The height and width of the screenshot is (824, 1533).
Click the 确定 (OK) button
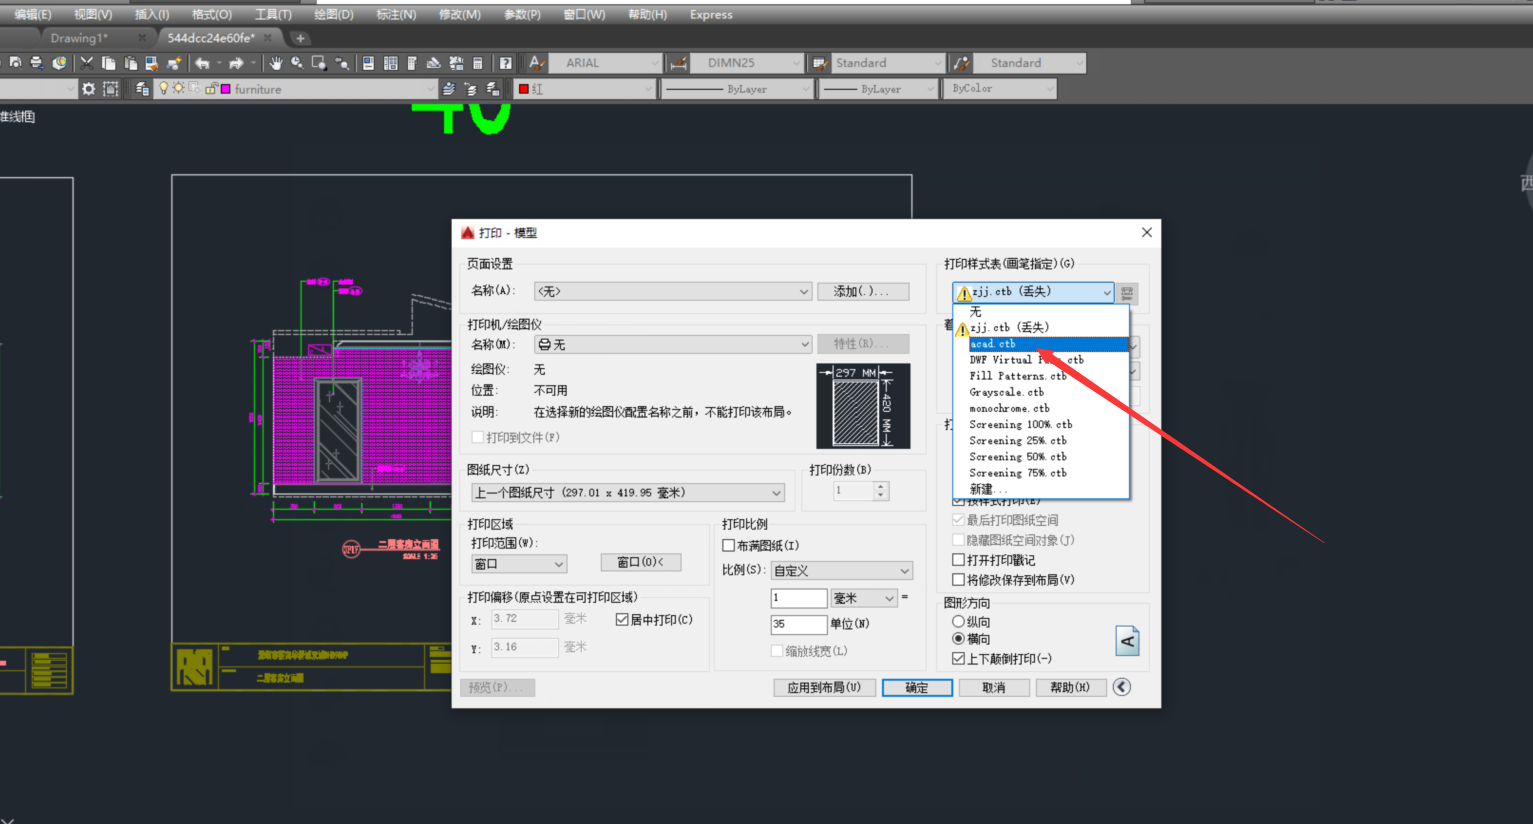click(x=917, y=688)
